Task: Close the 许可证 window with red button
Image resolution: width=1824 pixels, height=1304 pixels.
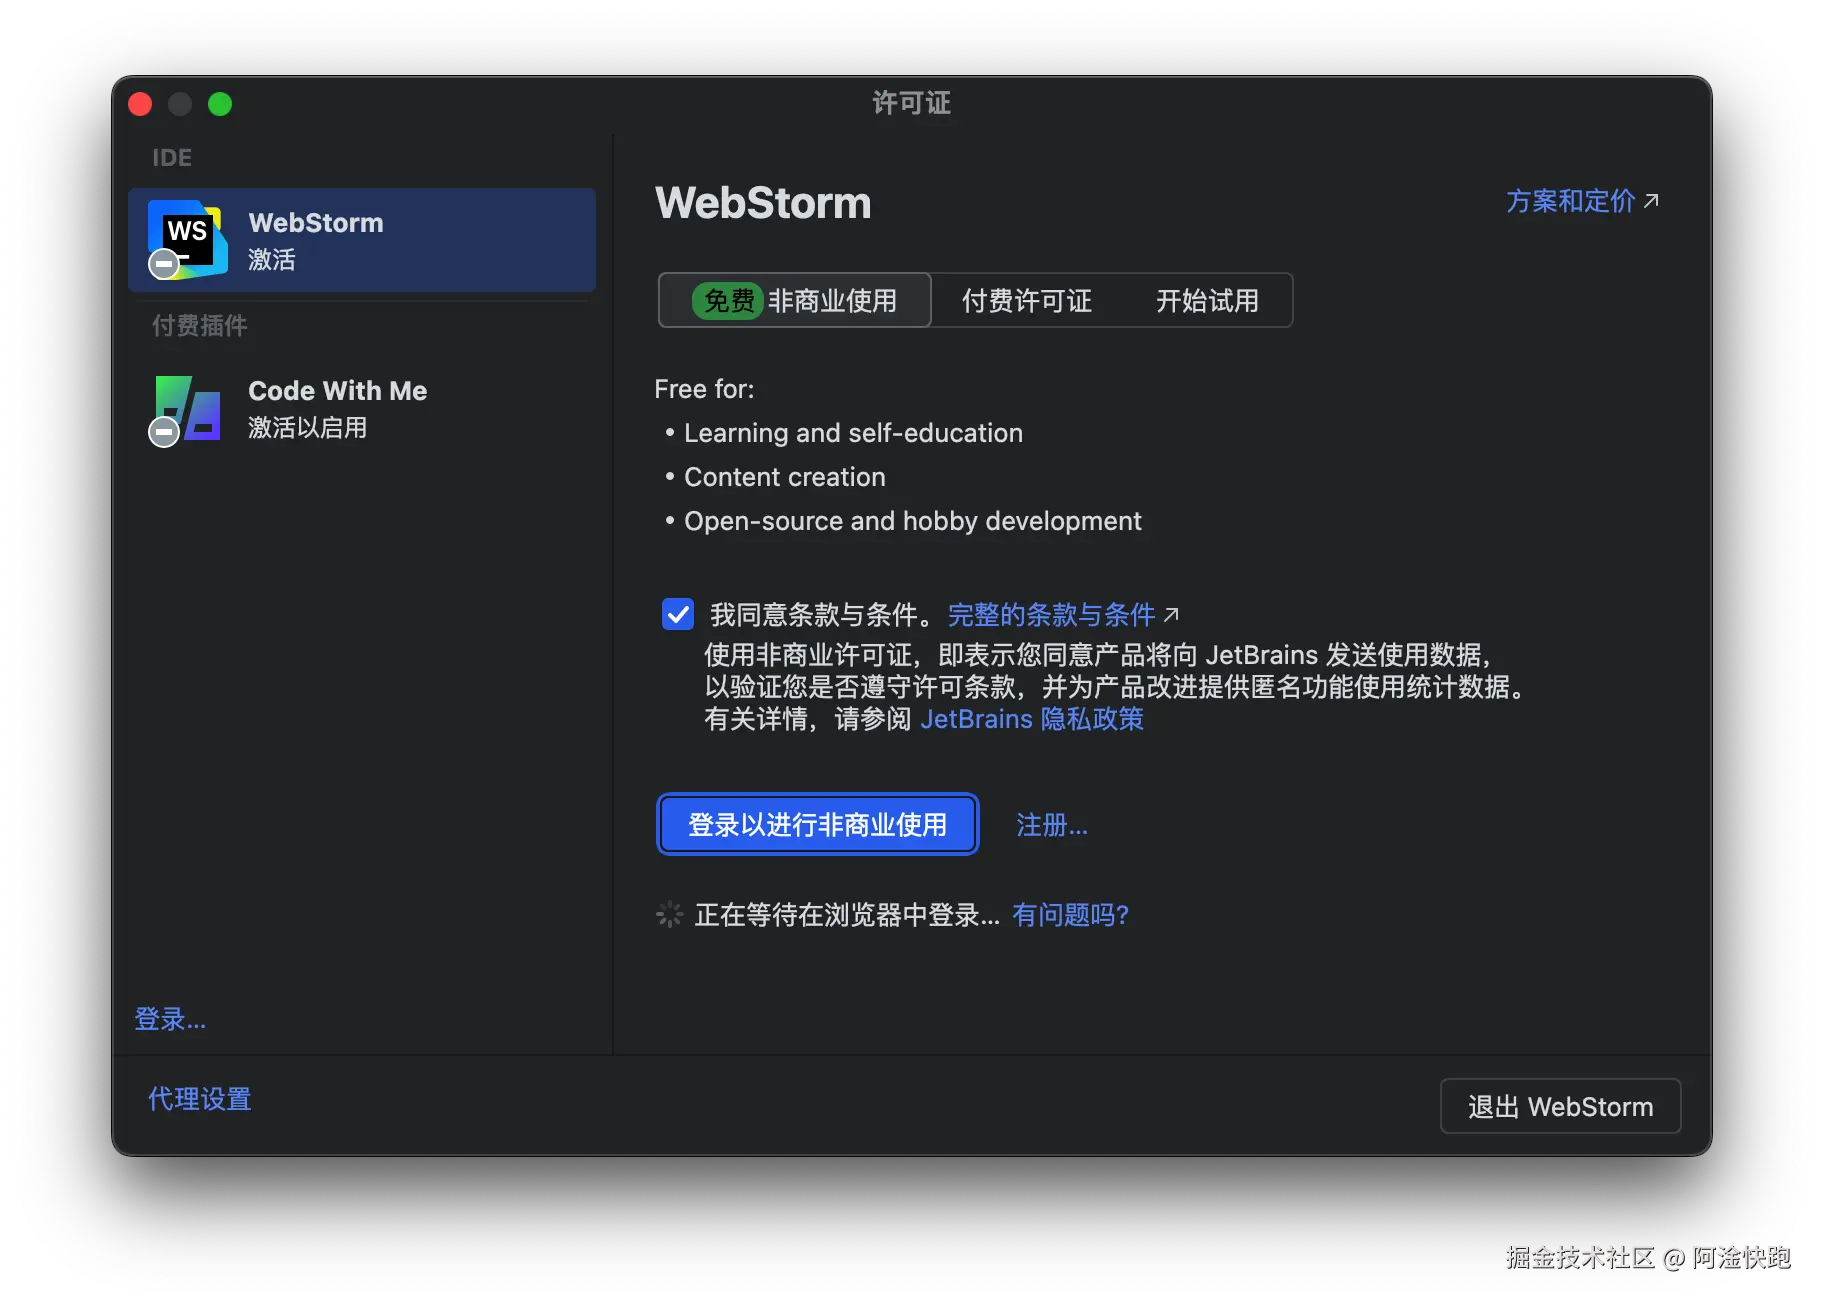Action: [x=141, y=104]
